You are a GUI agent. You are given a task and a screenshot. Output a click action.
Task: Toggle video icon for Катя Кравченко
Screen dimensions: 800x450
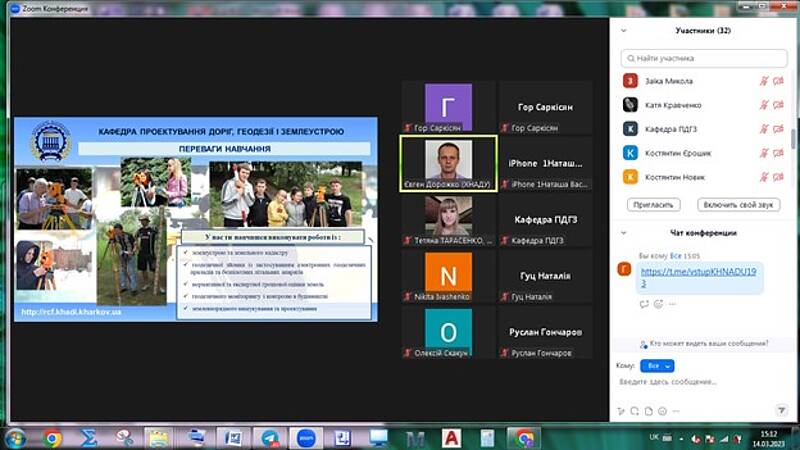778,105
